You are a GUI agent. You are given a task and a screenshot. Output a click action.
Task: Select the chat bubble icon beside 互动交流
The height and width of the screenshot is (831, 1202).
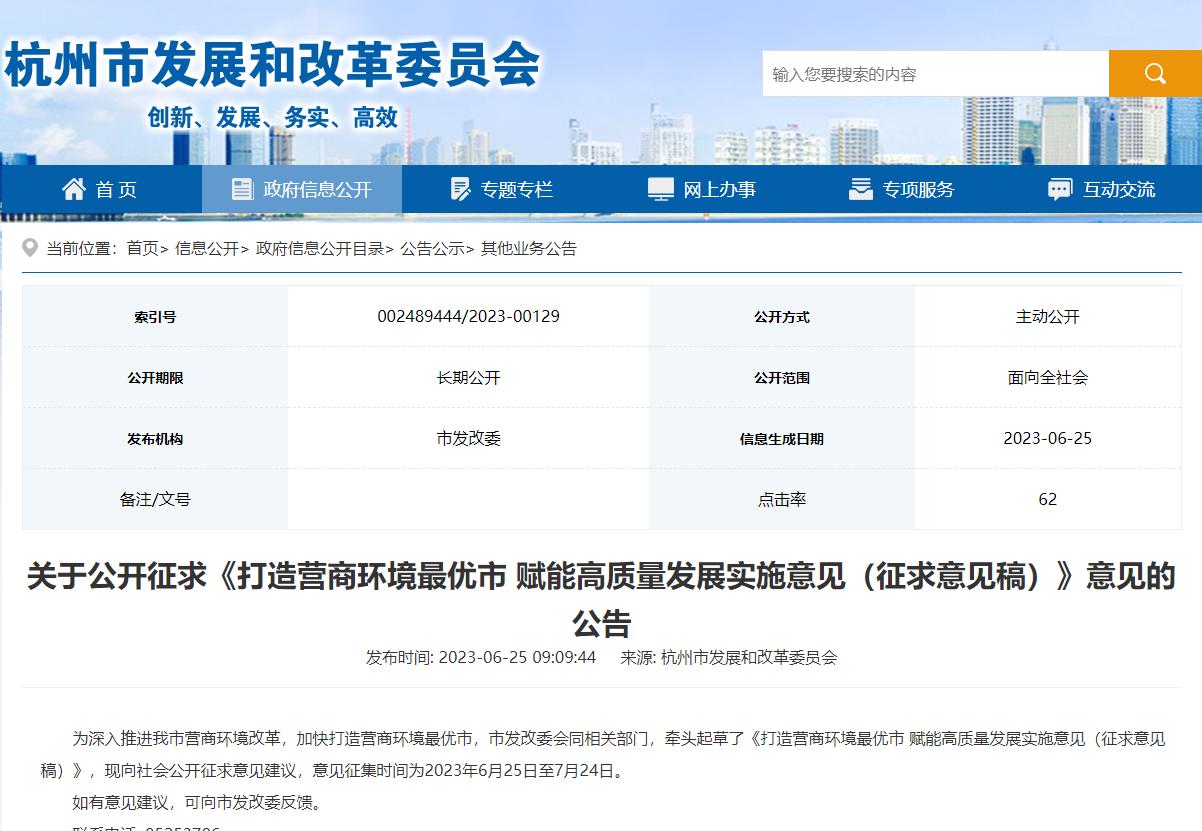point(1059,188)
